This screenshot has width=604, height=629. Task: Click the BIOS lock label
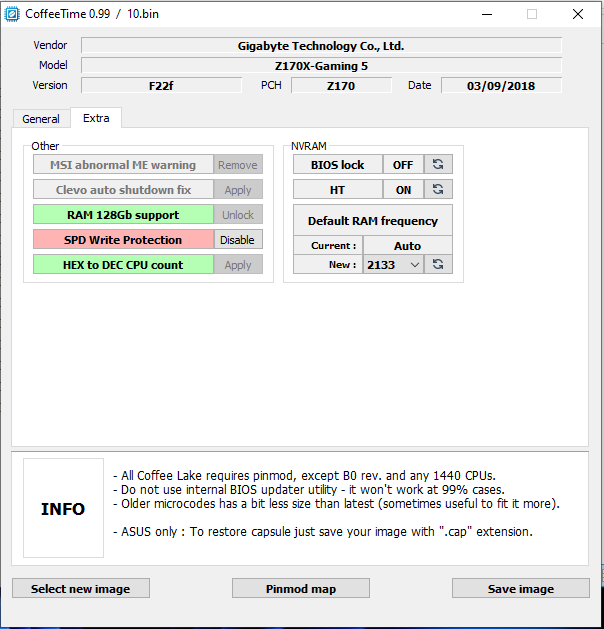coord(337,164)
